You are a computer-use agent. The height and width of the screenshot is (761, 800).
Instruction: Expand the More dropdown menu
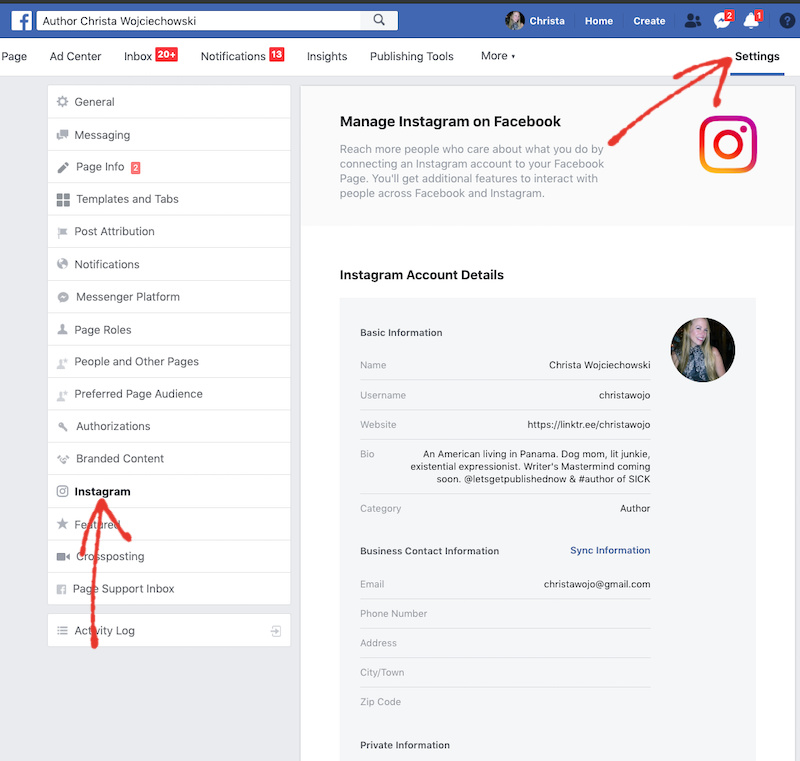coord(497,56)
